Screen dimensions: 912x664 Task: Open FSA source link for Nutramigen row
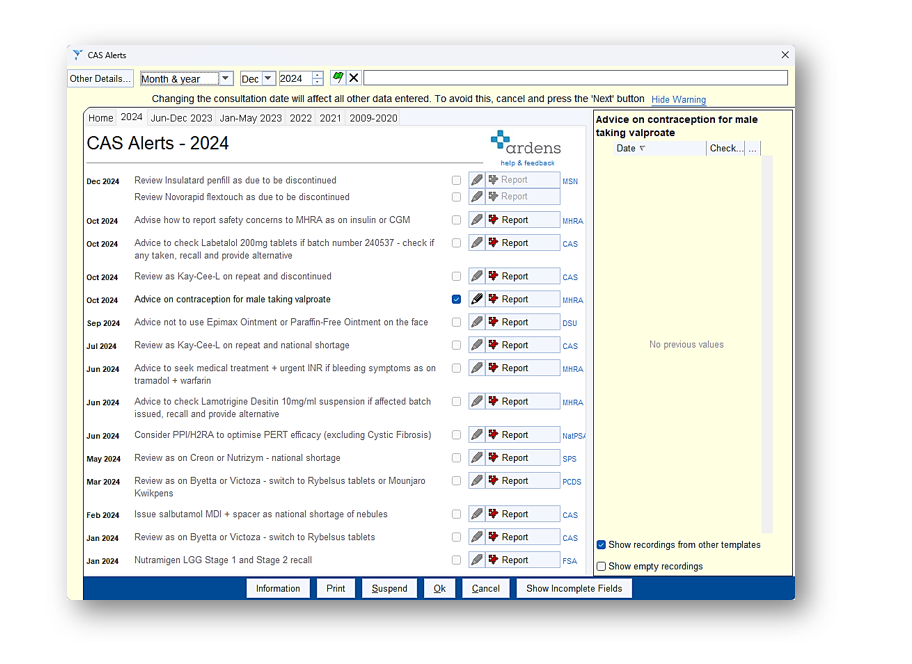point(569,561)
